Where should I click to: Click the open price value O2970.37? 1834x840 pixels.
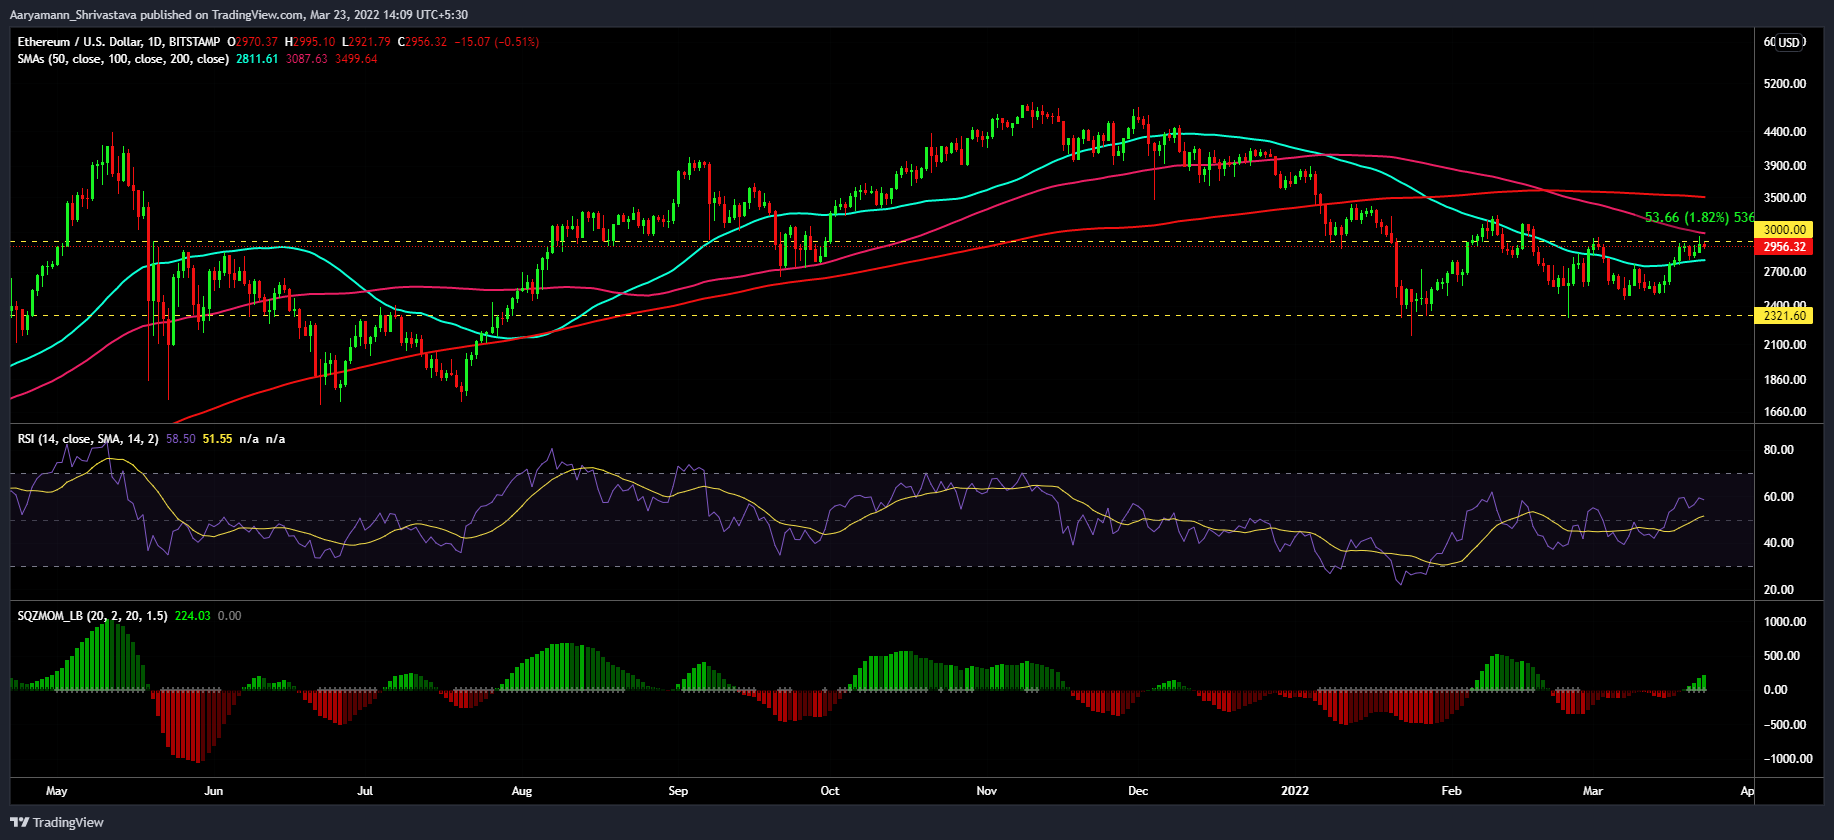click(x=253, y=42)
